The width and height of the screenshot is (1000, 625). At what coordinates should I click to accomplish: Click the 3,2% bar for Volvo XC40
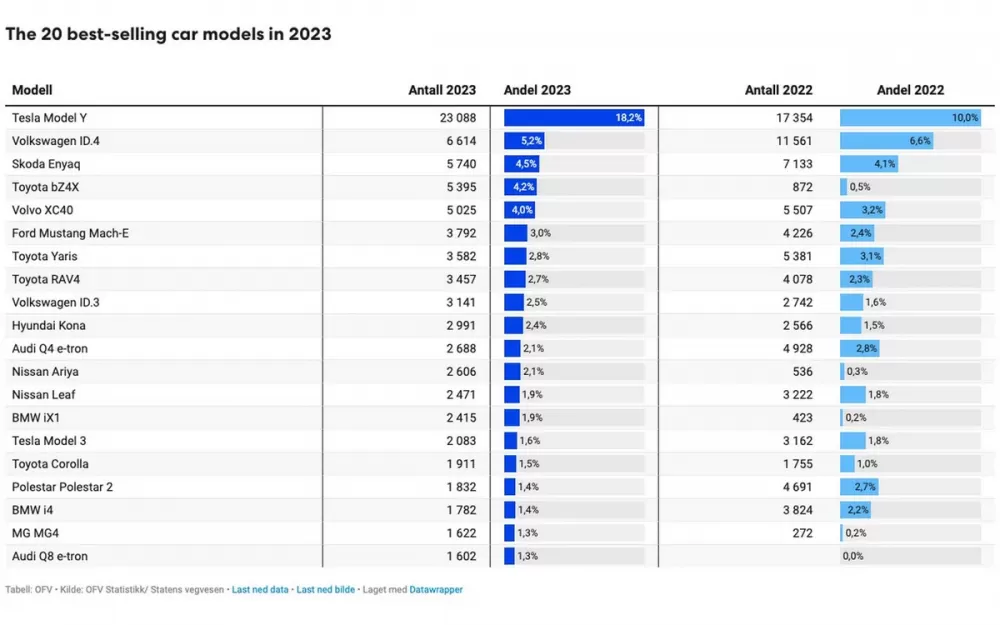(x=862, y=210)
